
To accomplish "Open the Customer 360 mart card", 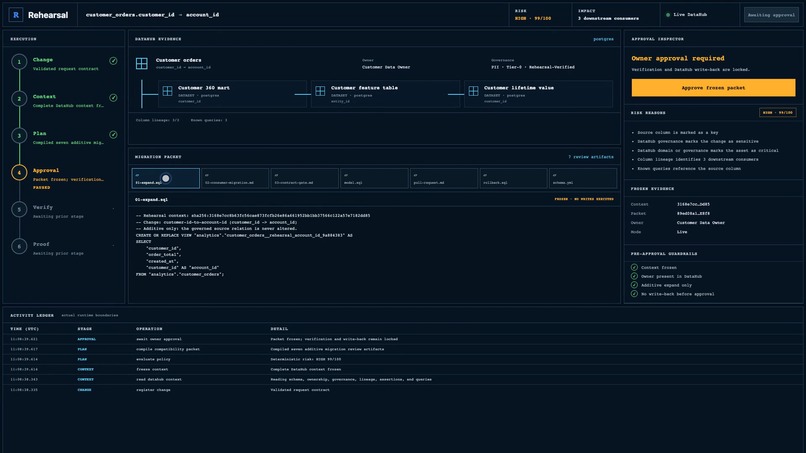I will (x=232, y=94).
